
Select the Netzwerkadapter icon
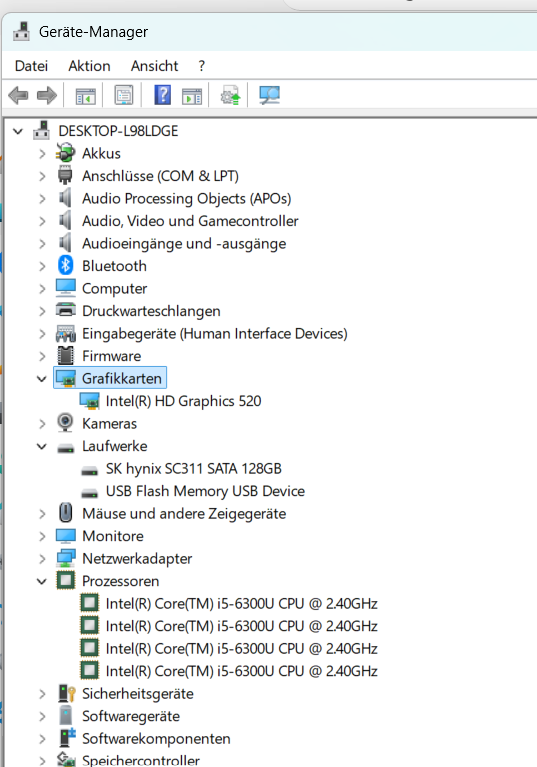(x=66, y=558)
